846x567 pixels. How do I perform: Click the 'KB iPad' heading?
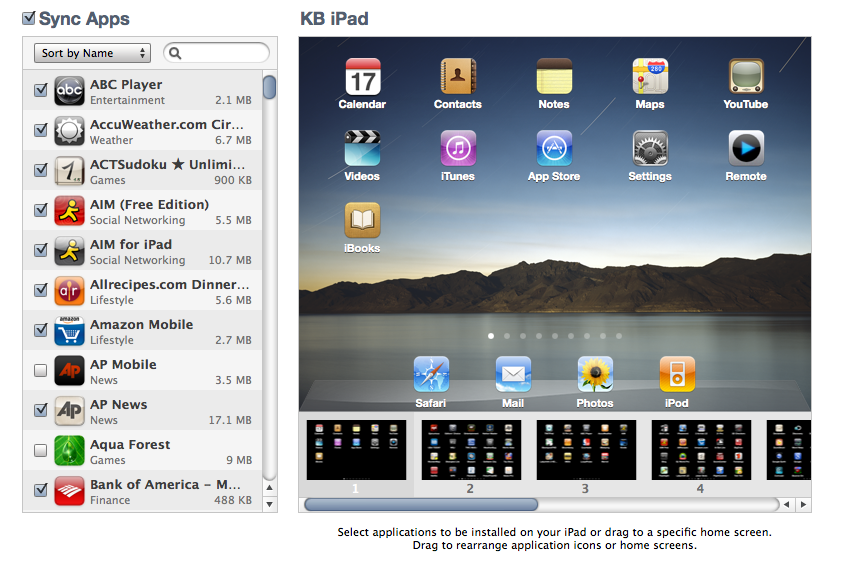(335, 19)
